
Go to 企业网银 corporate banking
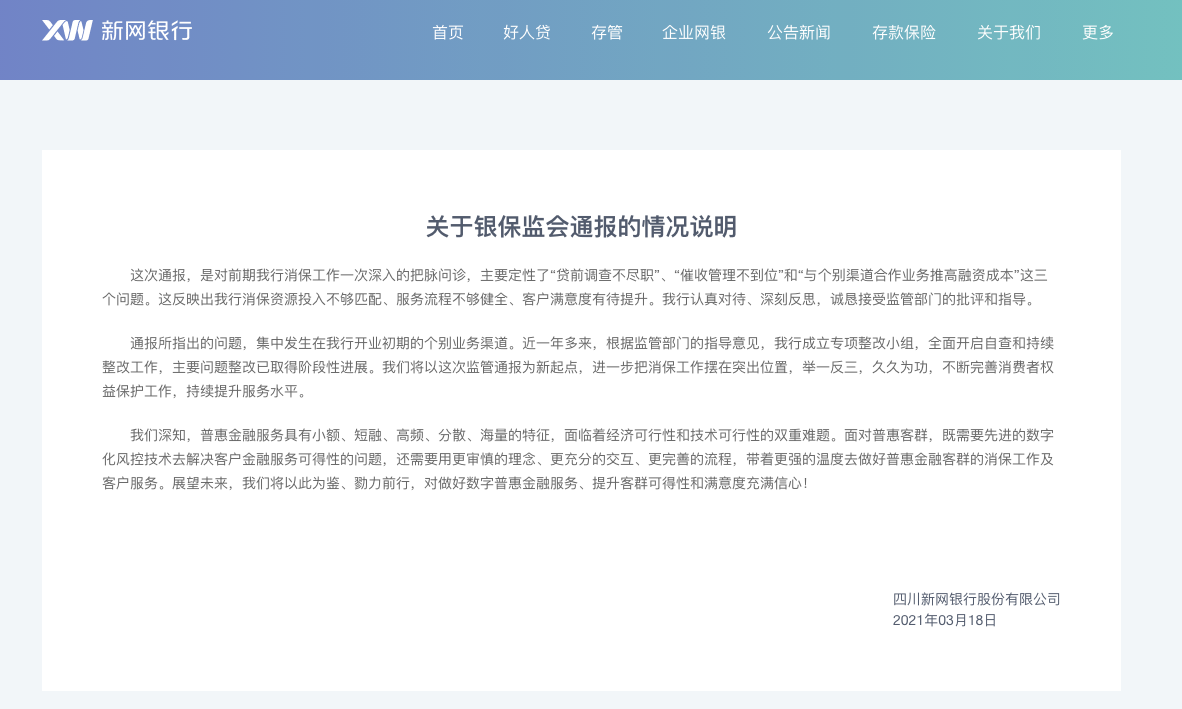coord(695,32)
